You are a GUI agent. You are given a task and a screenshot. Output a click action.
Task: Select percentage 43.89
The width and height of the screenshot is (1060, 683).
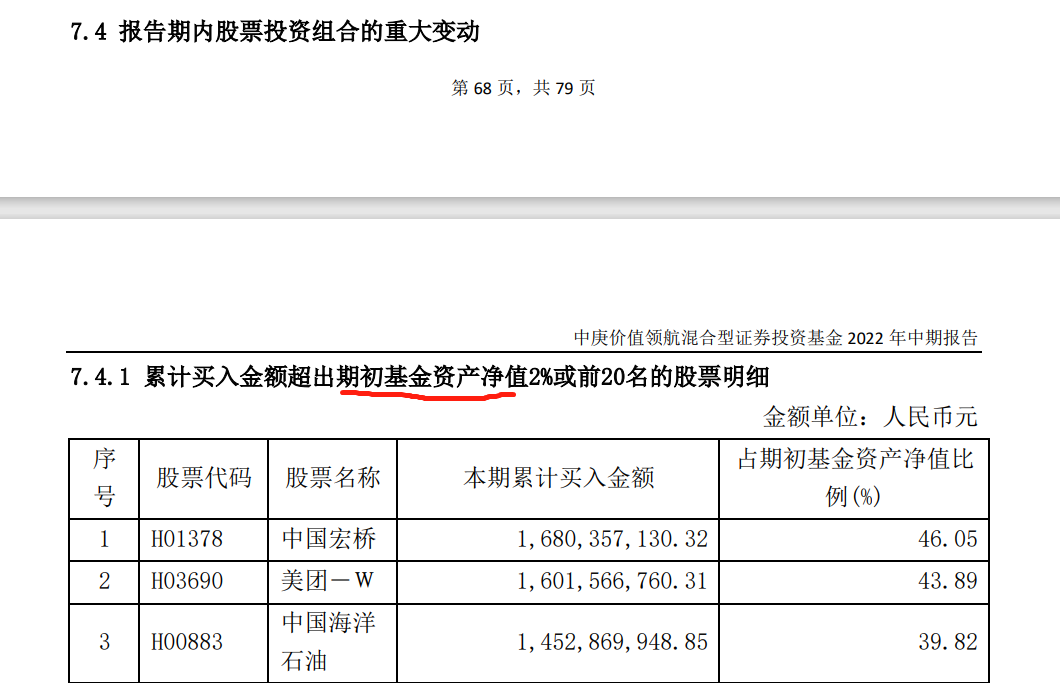coord(948,581)
